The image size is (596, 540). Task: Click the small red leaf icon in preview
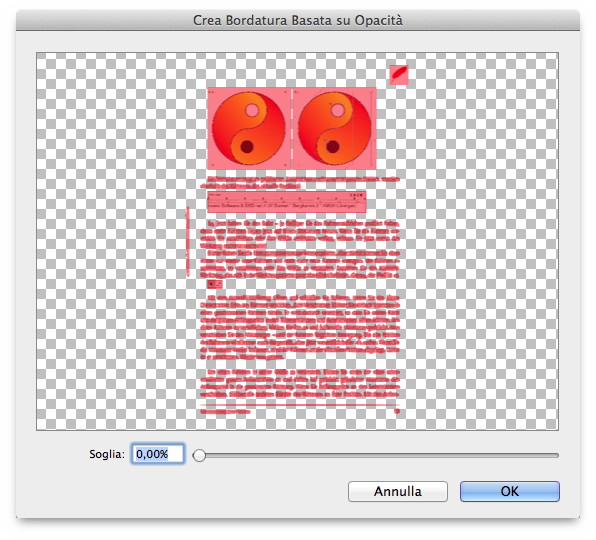coord(399,74)
